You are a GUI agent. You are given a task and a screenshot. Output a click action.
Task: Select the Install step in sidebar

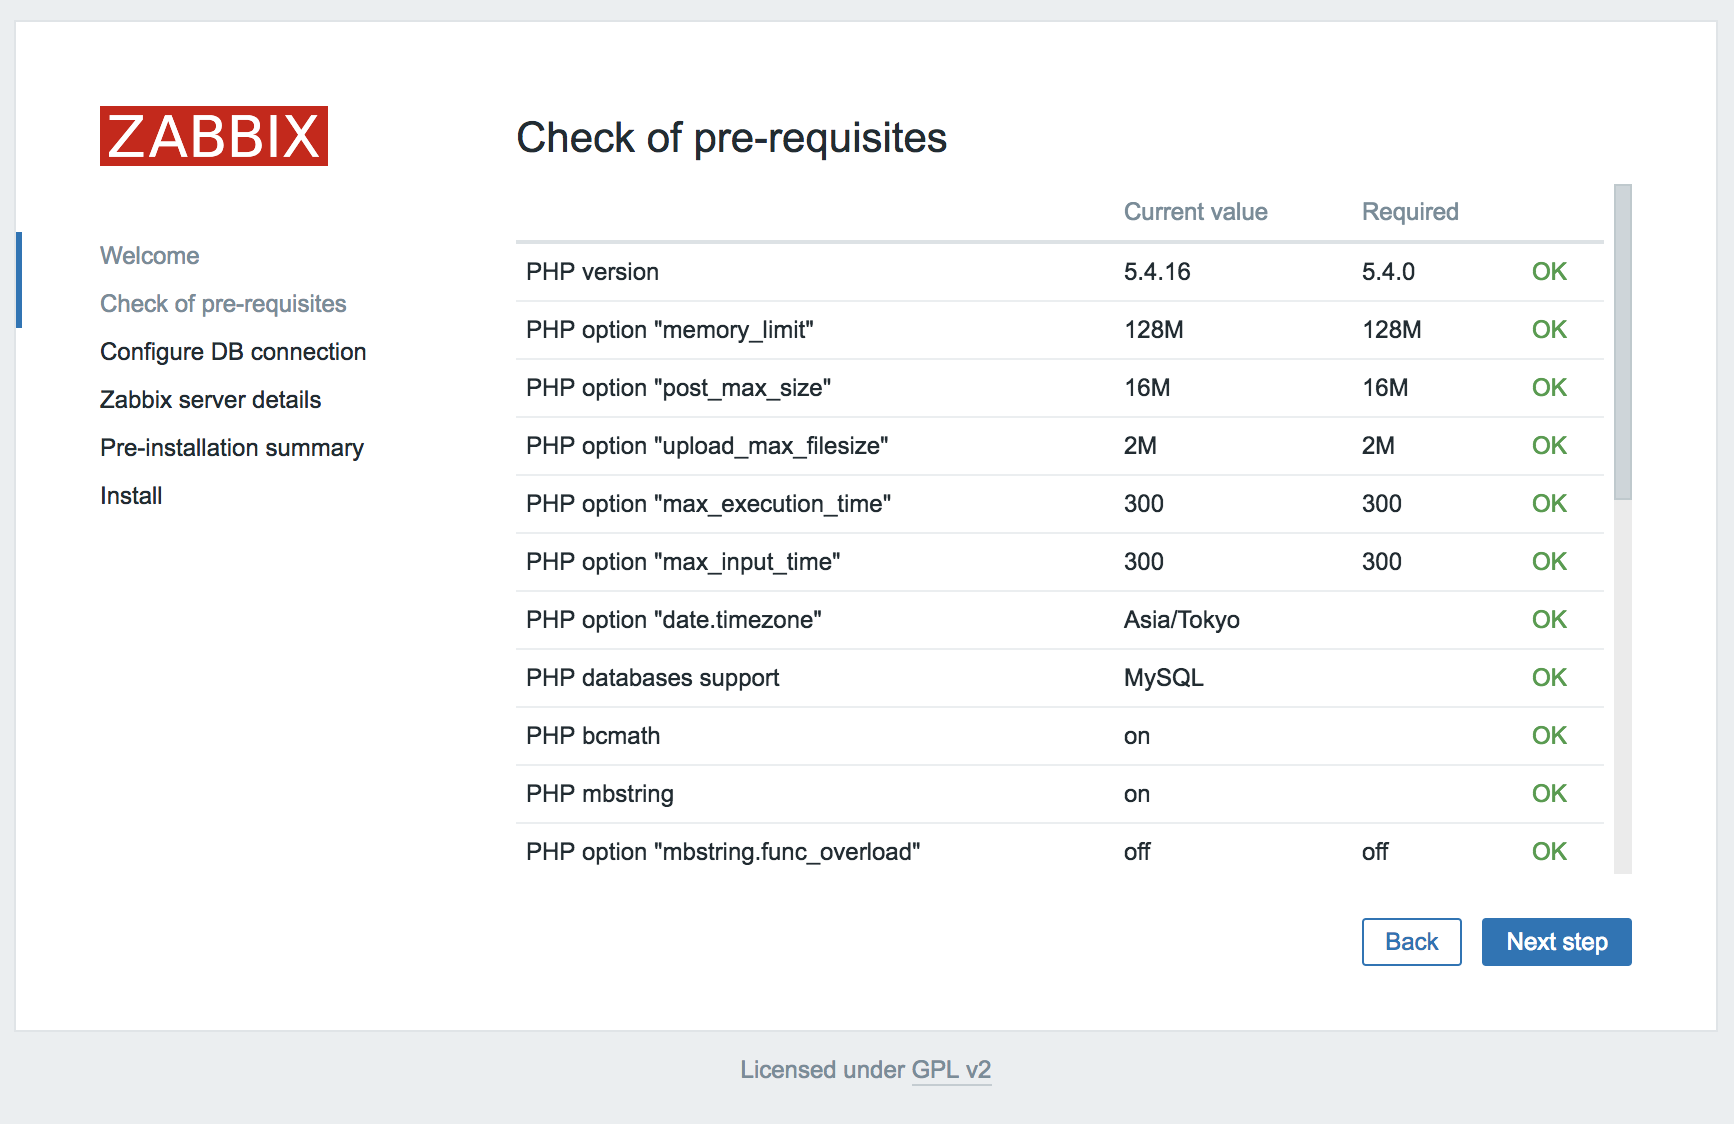(131, 496)
